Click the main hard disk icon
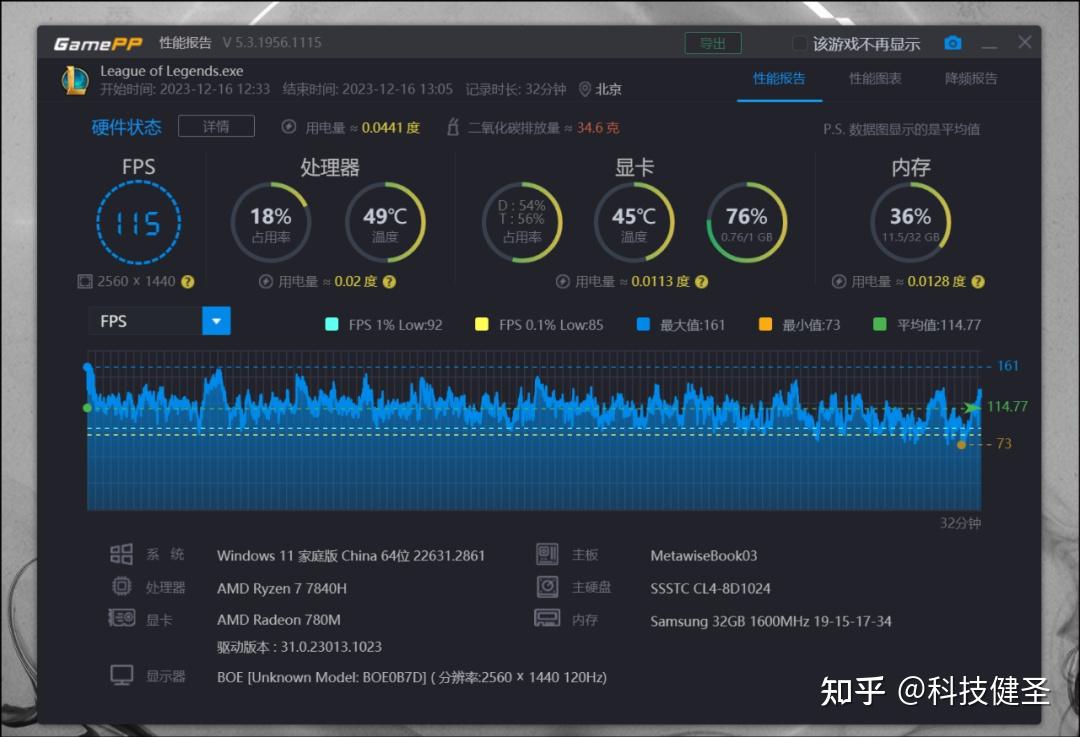The width and height of the screenshot is (1080, 737). (x=548, y=586)
